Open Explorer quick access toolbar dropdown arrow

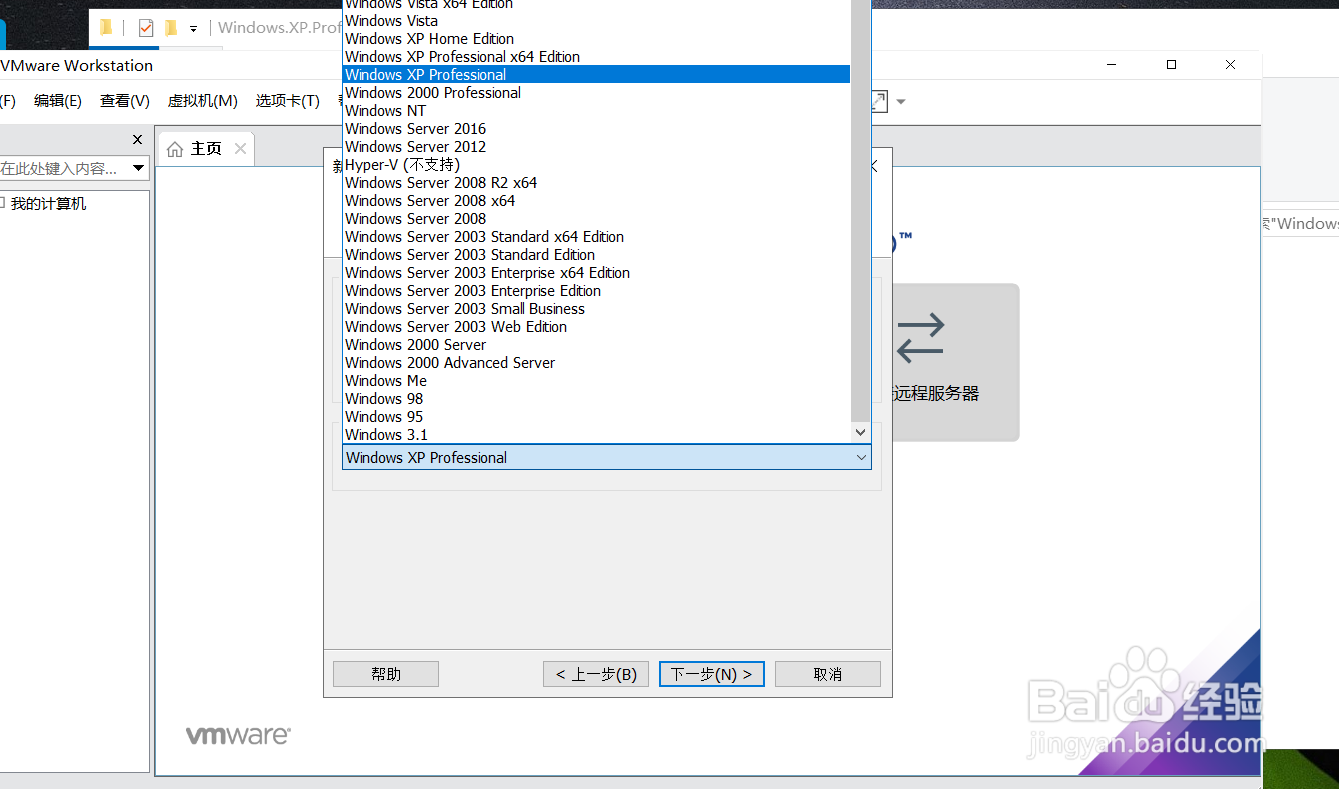tap(193, 29)
